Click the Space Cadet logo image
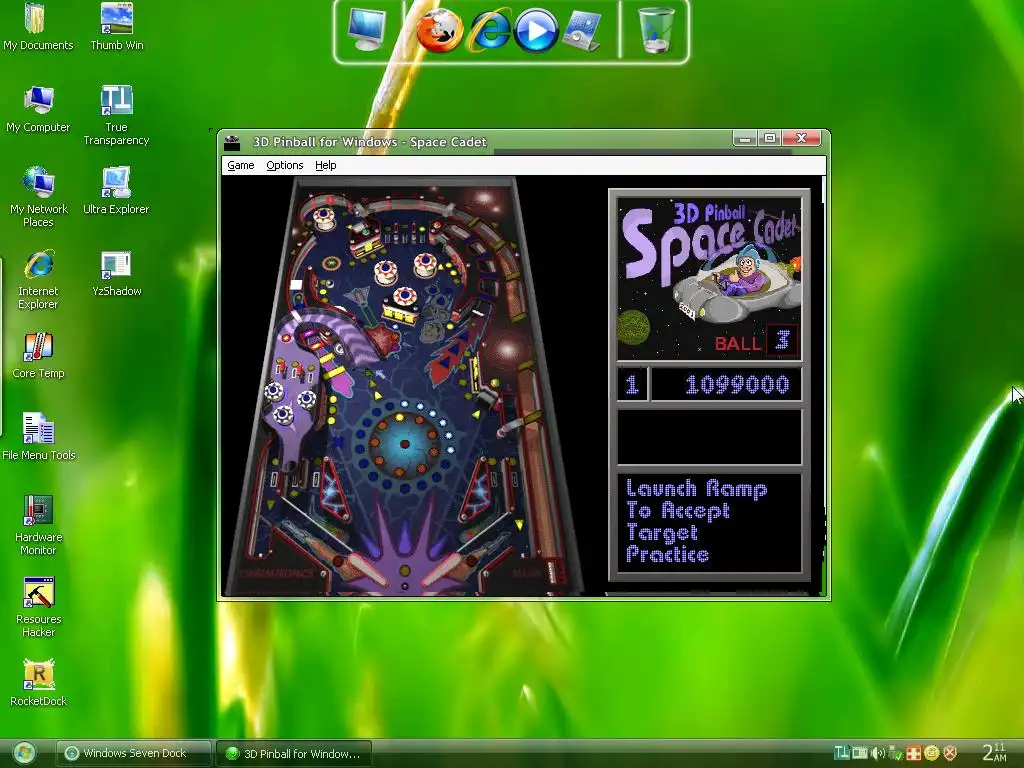This screenshot has height=768, width=1024. (x=709, y=279)
